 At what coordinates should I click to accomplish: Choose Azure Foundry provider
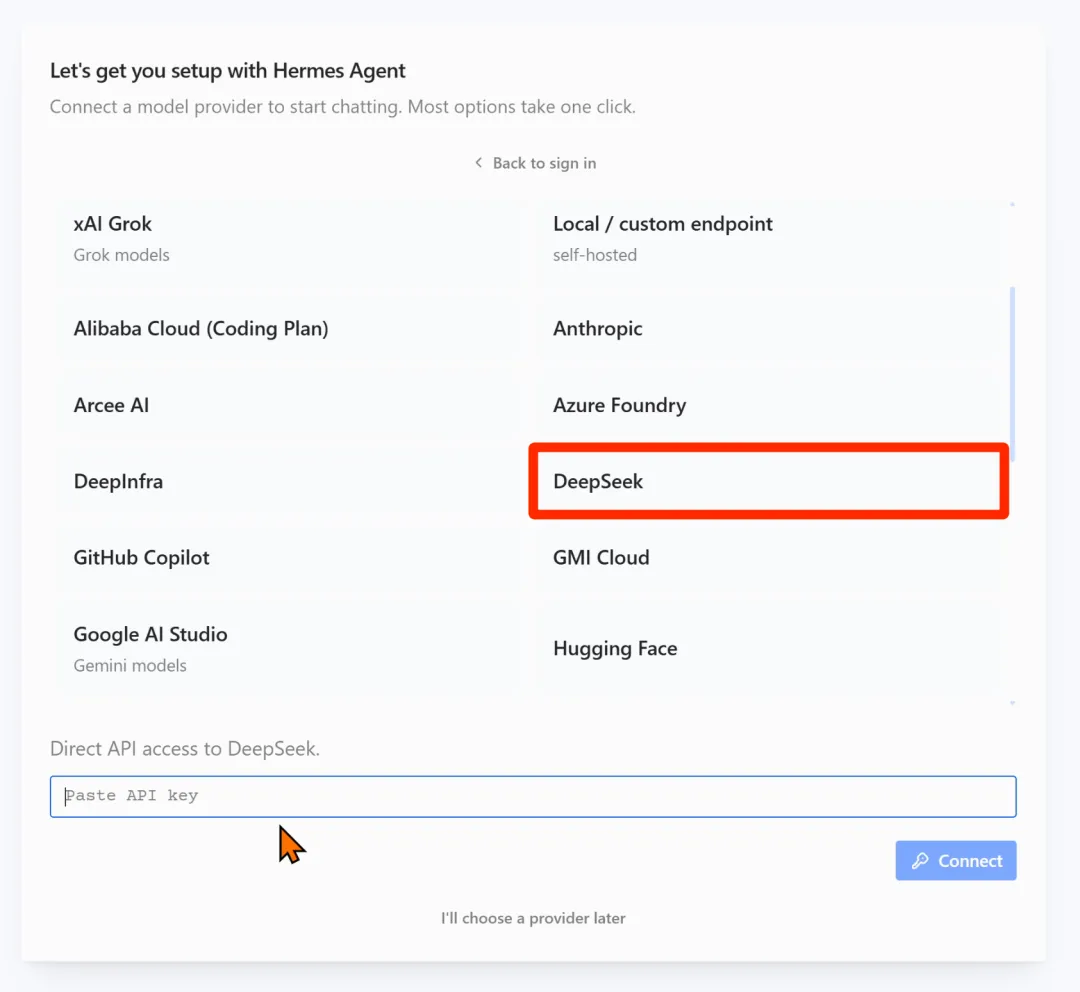tap(766, 405)
